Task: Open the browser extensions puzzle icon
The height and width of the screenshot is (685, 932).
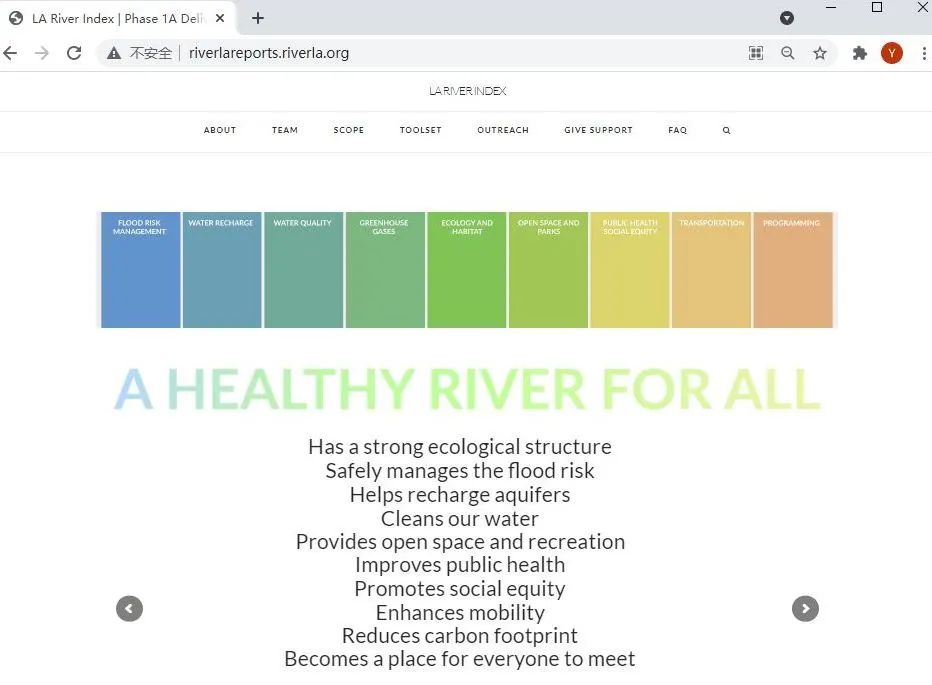Action: click(x=859, y=53)
